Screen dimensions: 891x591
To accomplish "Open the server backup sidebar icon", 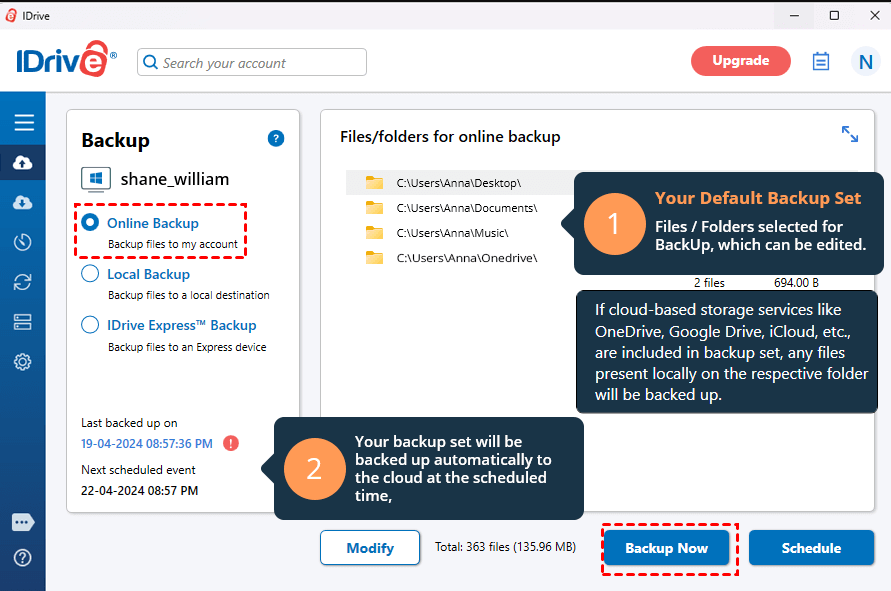I will tap(23, 322).
